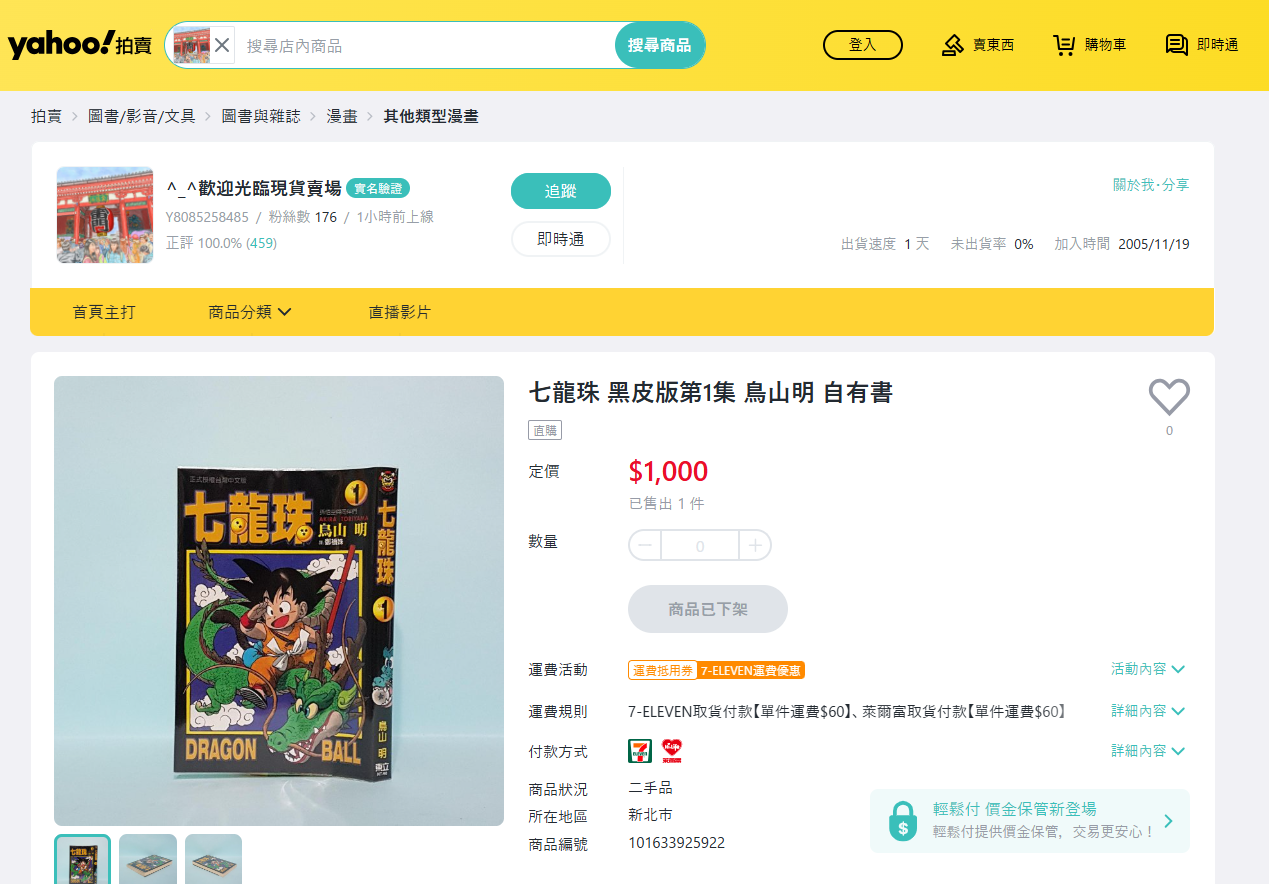1269x884 pixels.
Task: Expand 商品分類 dropdown menu
Action: click(x=250, y=312)
